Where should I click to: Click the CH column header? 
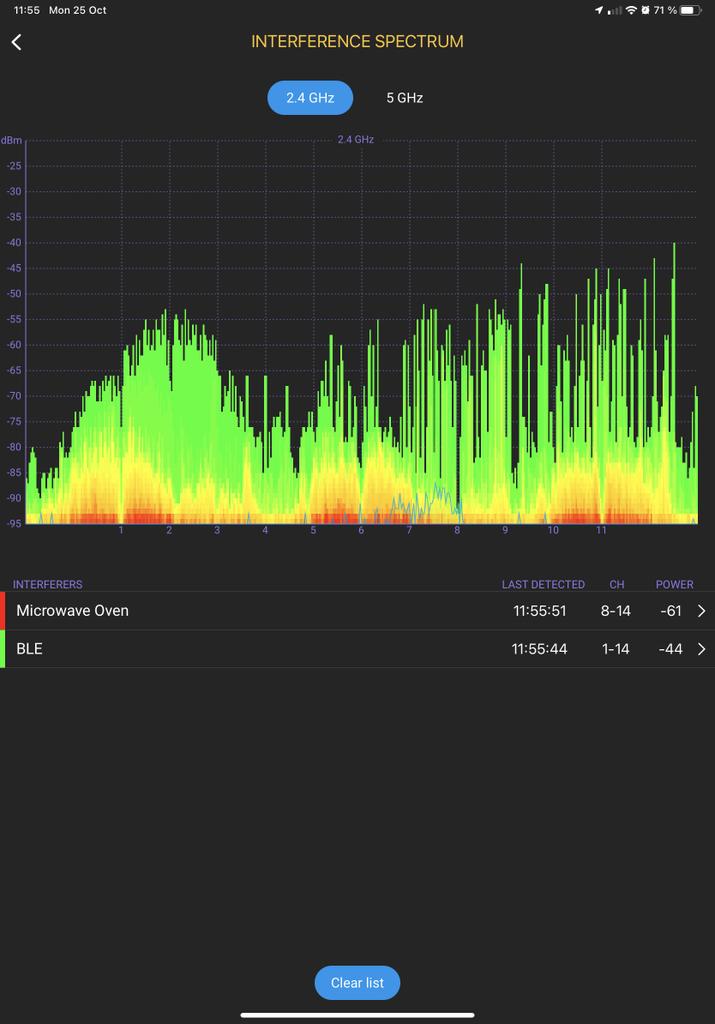point(617,584)
